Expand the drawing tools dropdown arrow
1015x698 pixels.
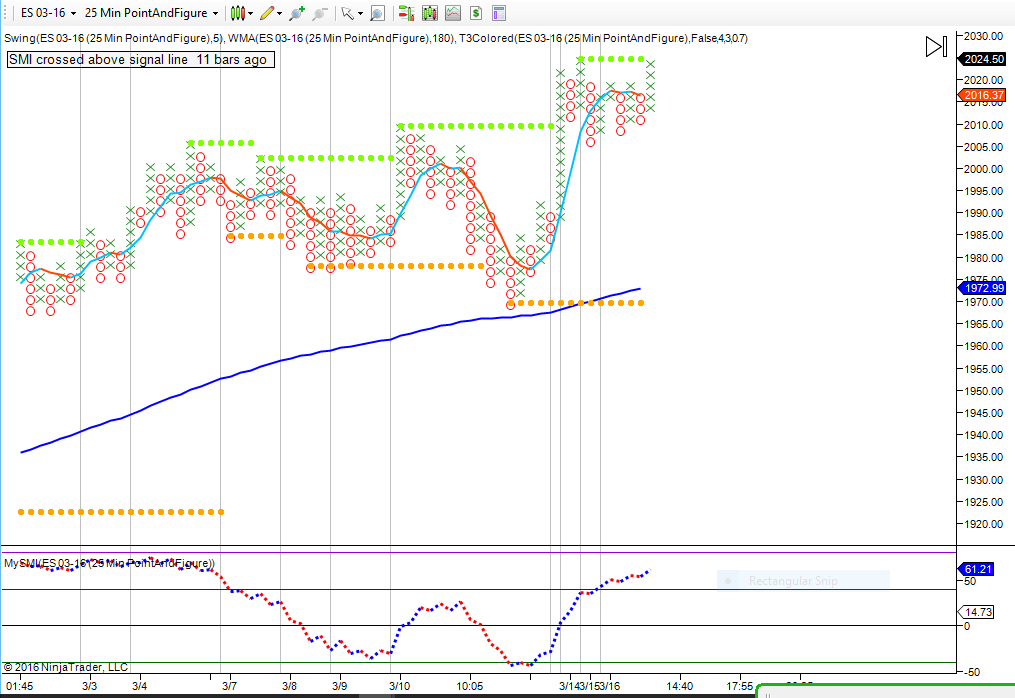coord(280,14)
